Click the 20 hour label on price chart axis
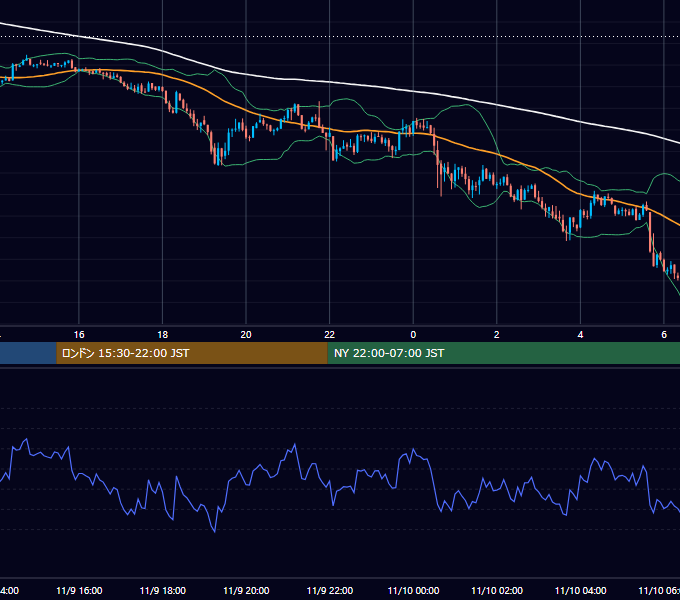 point(246,335)
